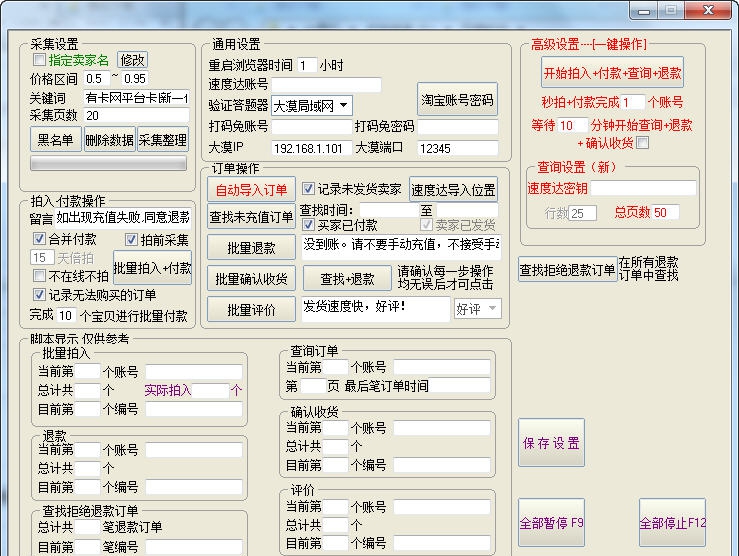Open the 验证答题器 dropdown
Viewport: 739px width, 556px height.
311,106
